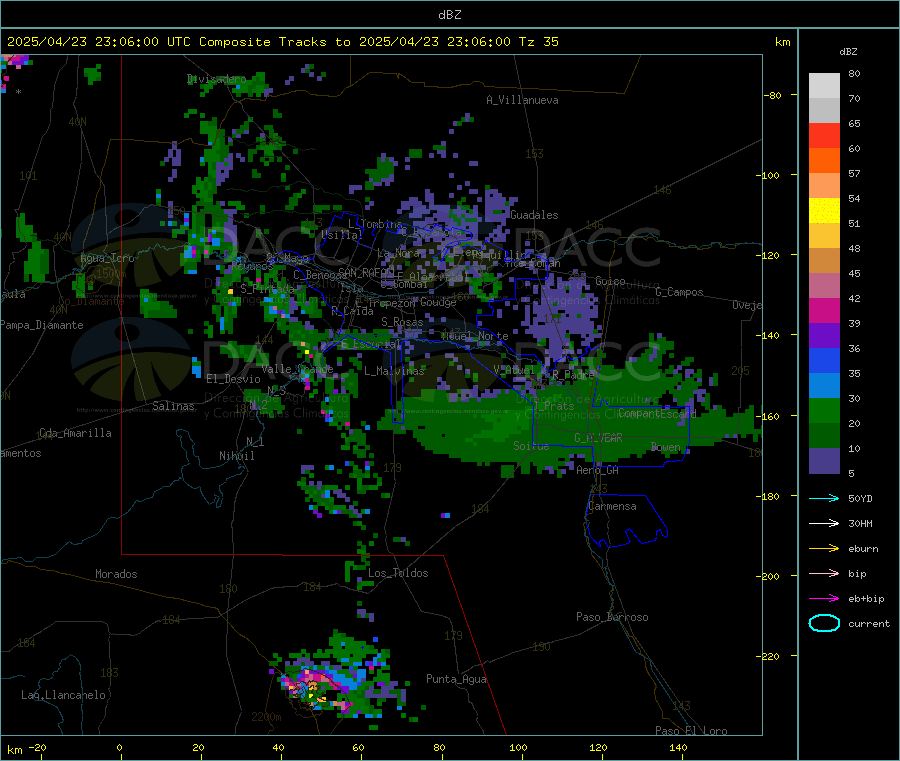This screenshot has height=761, width=900.
Task: Select the magenta 42–39 dBZ swatch
Action: pos(824,311)
